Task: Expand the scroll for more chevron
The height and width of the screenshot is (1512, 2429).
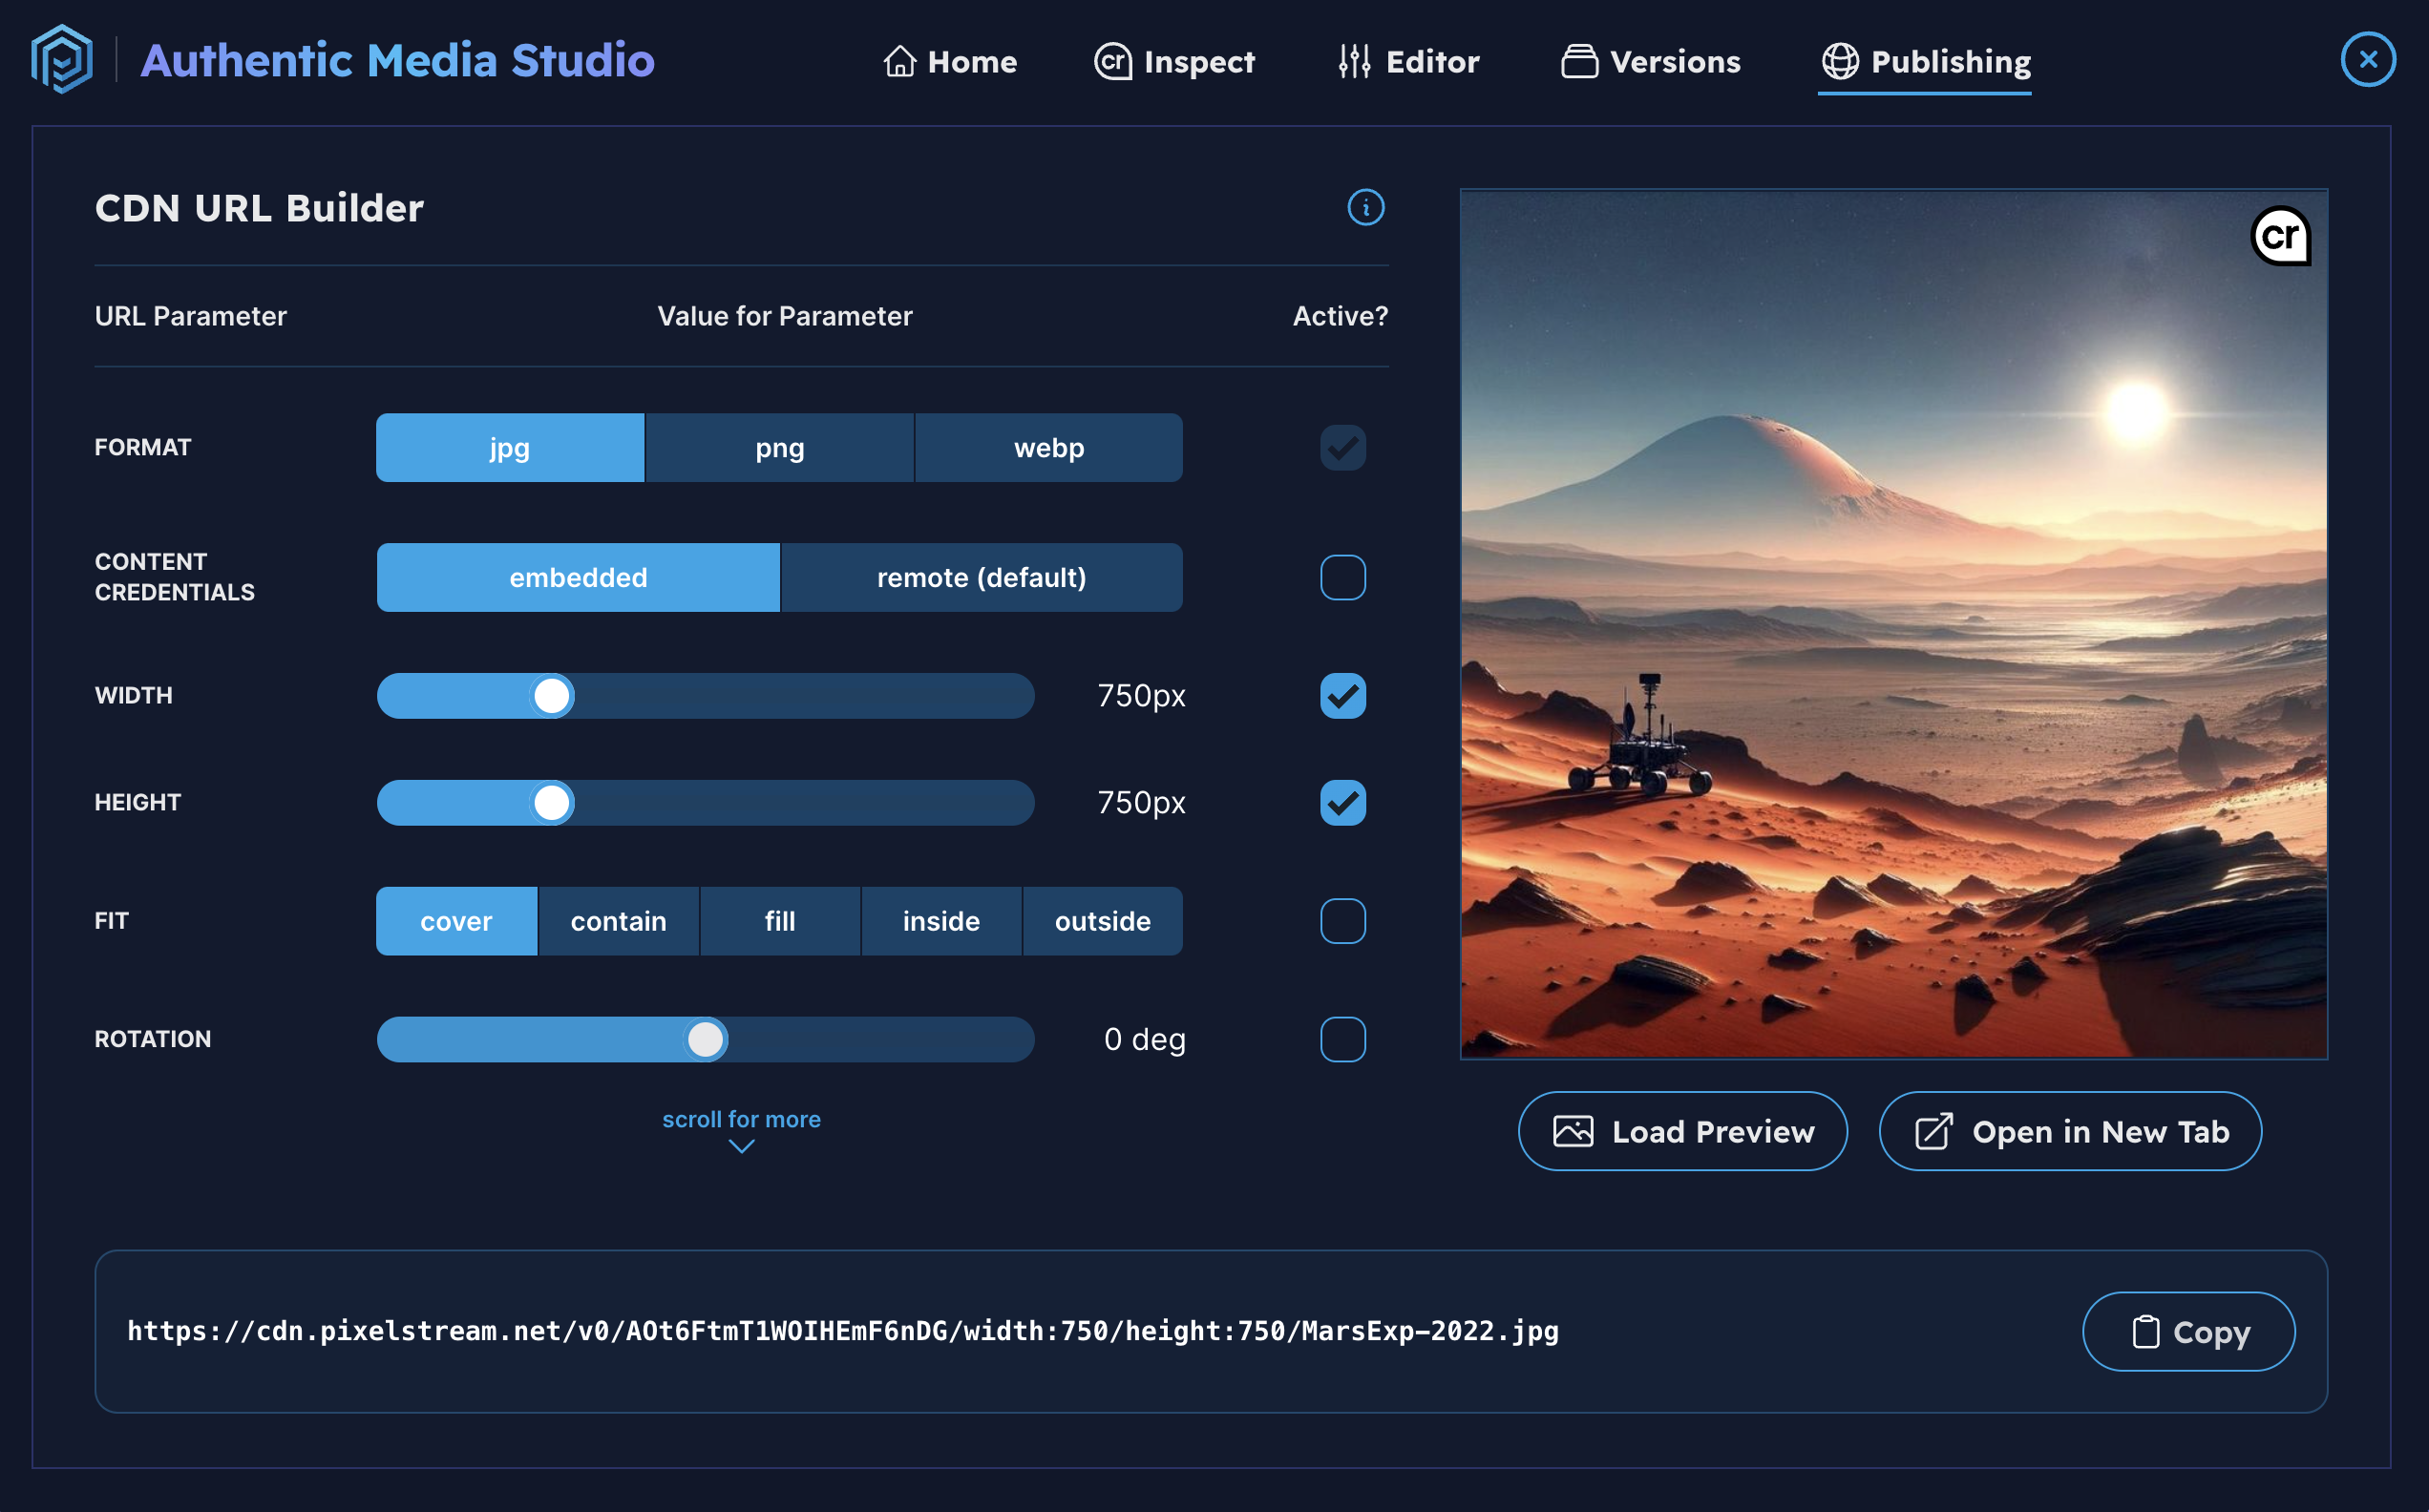Action: pyautogui.click(x=741, y=1145)
